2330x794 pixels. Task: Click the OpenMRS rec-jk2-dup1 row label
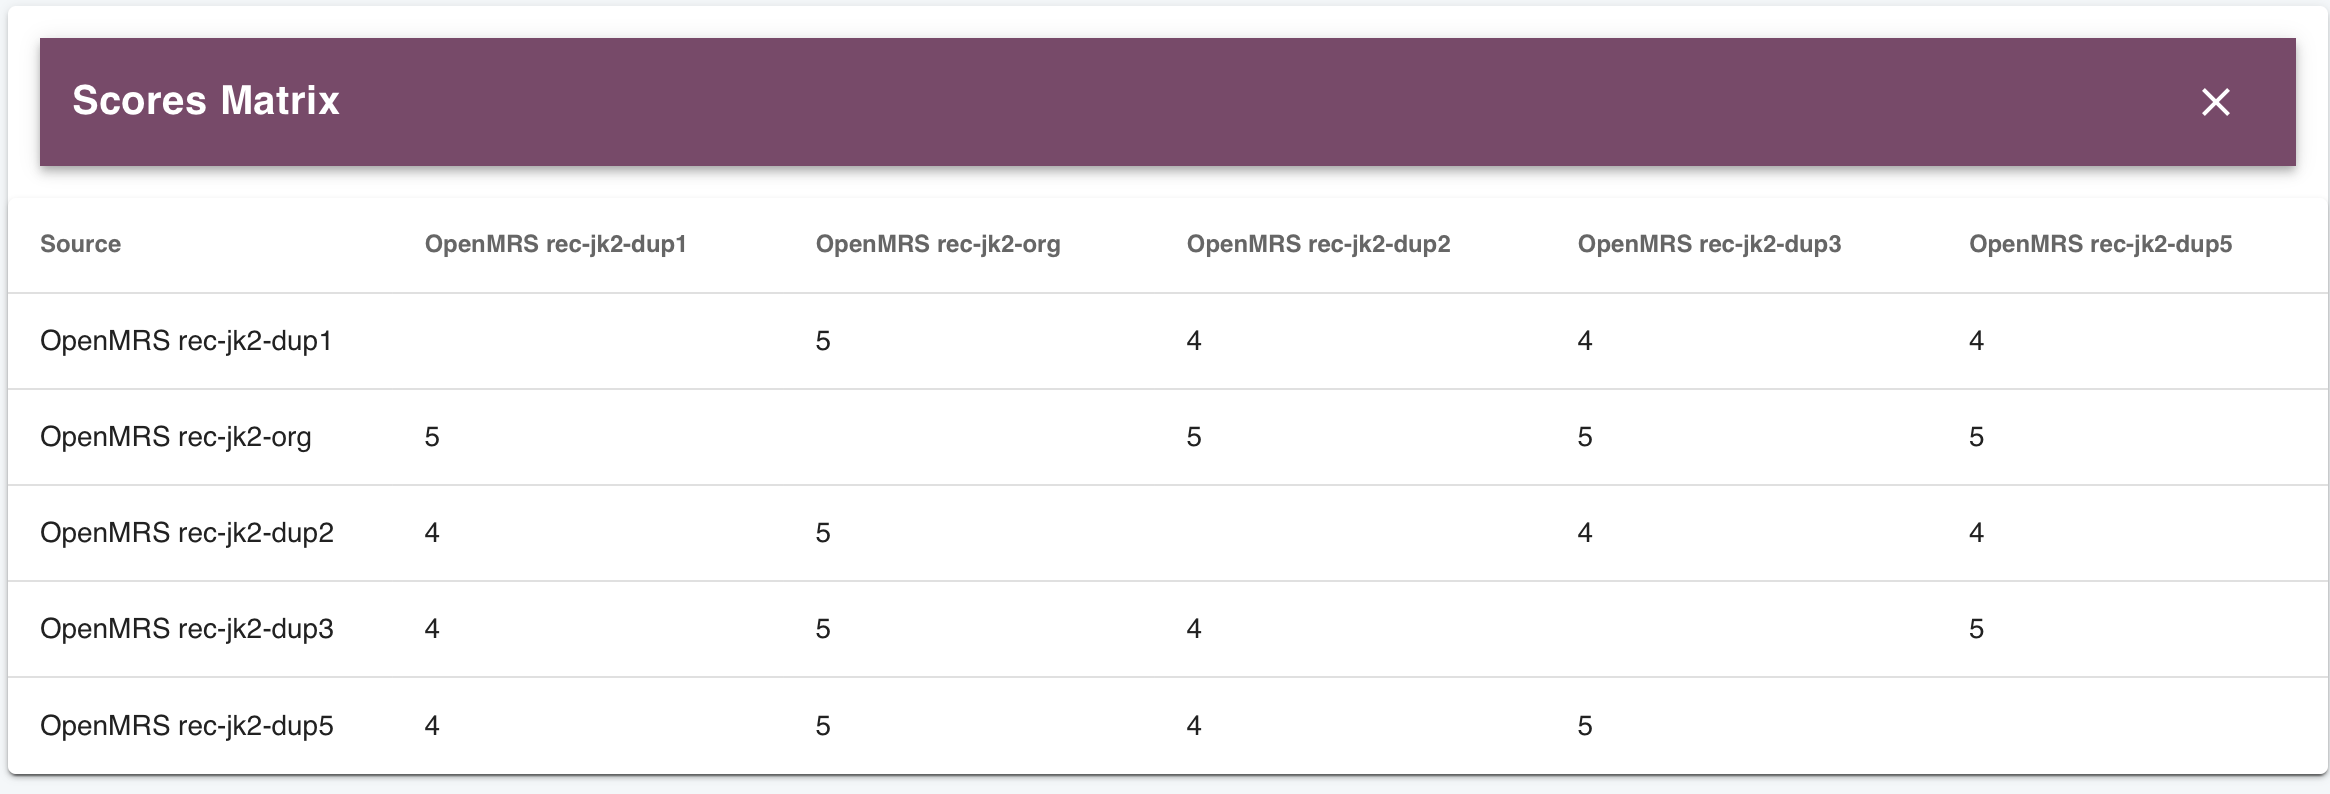click(186, 341)
